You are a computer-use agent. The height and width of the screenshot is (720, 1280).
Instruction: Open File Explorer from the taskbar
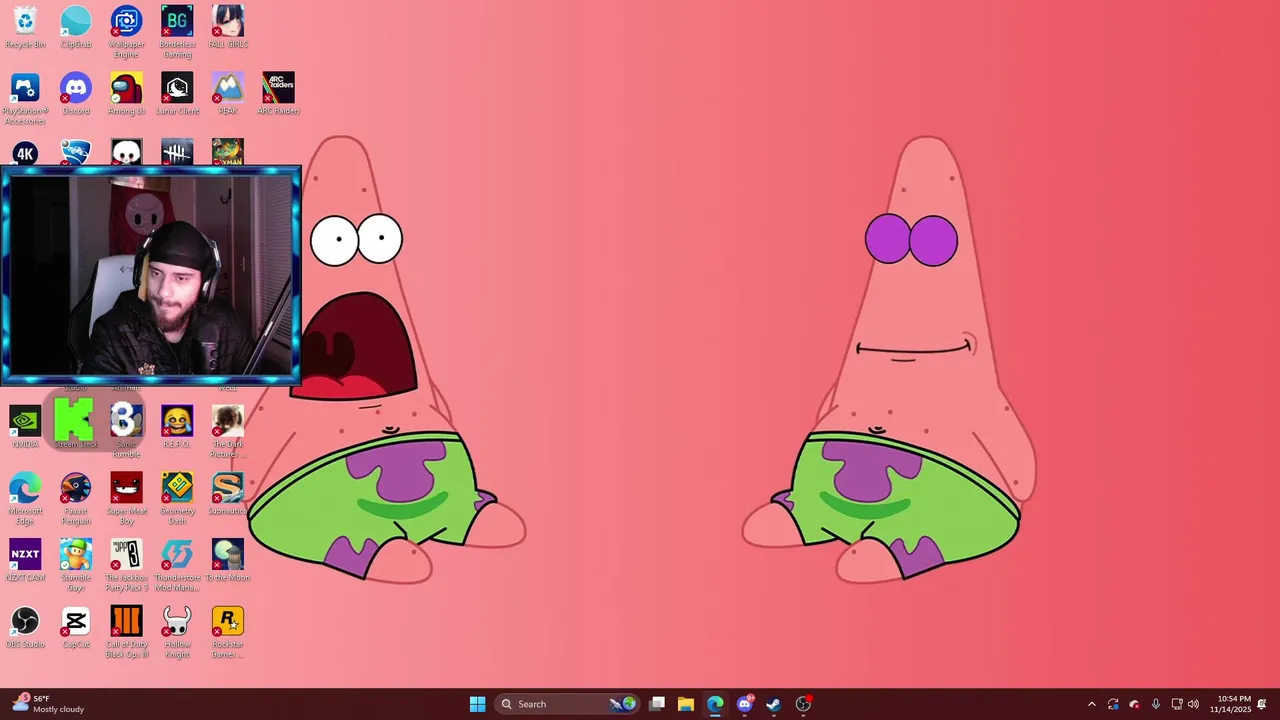686,704
